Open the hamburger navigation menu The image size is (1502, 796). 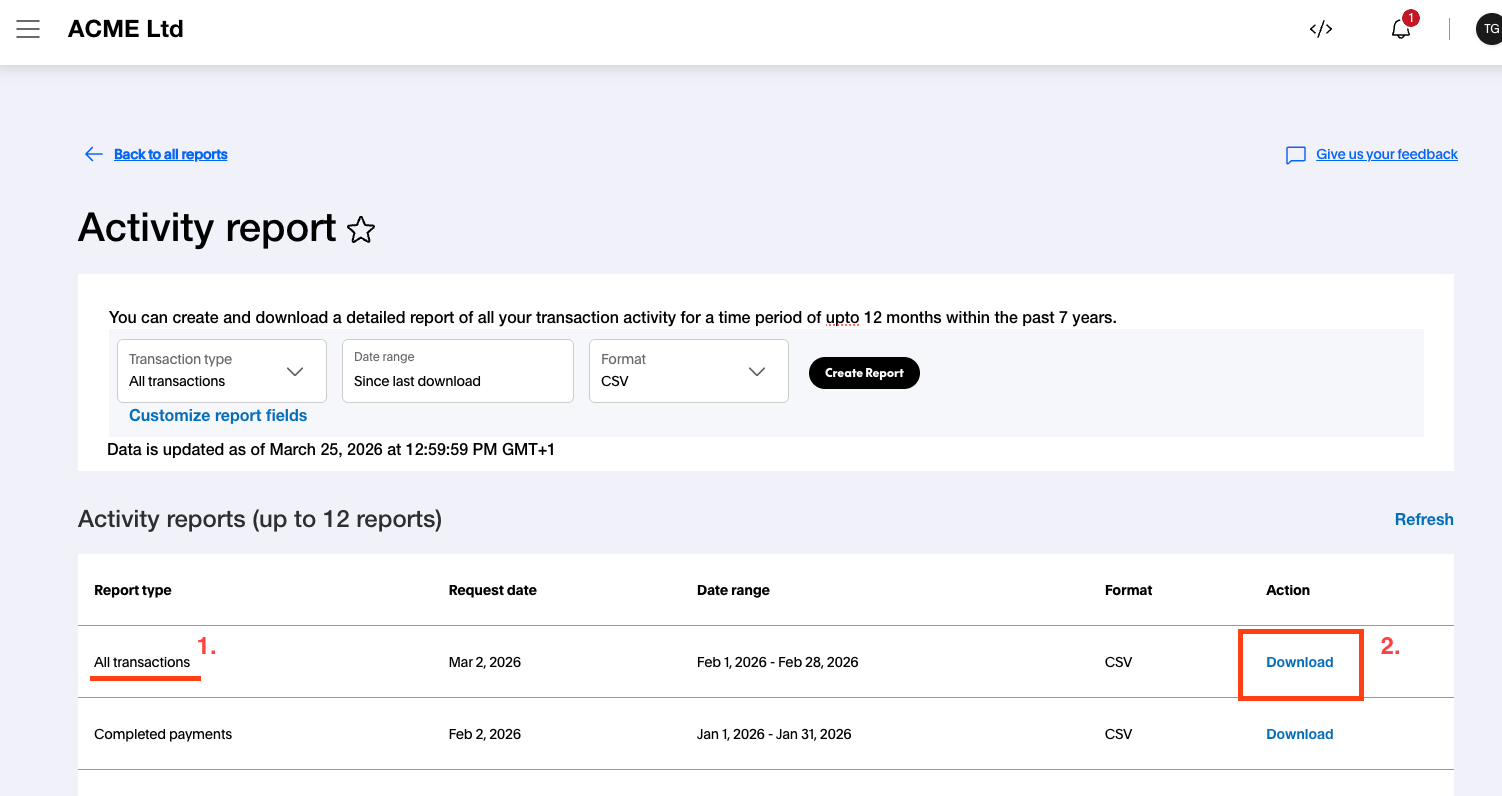[x=28, y=28]
